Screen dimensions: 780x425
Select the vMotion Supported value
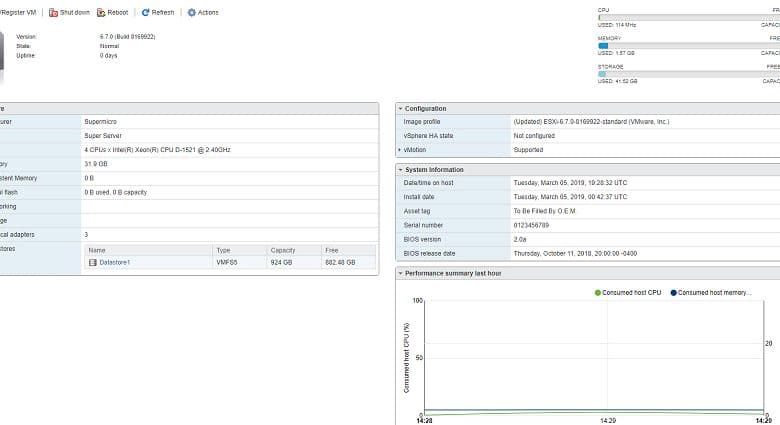(x=528, y=150)
